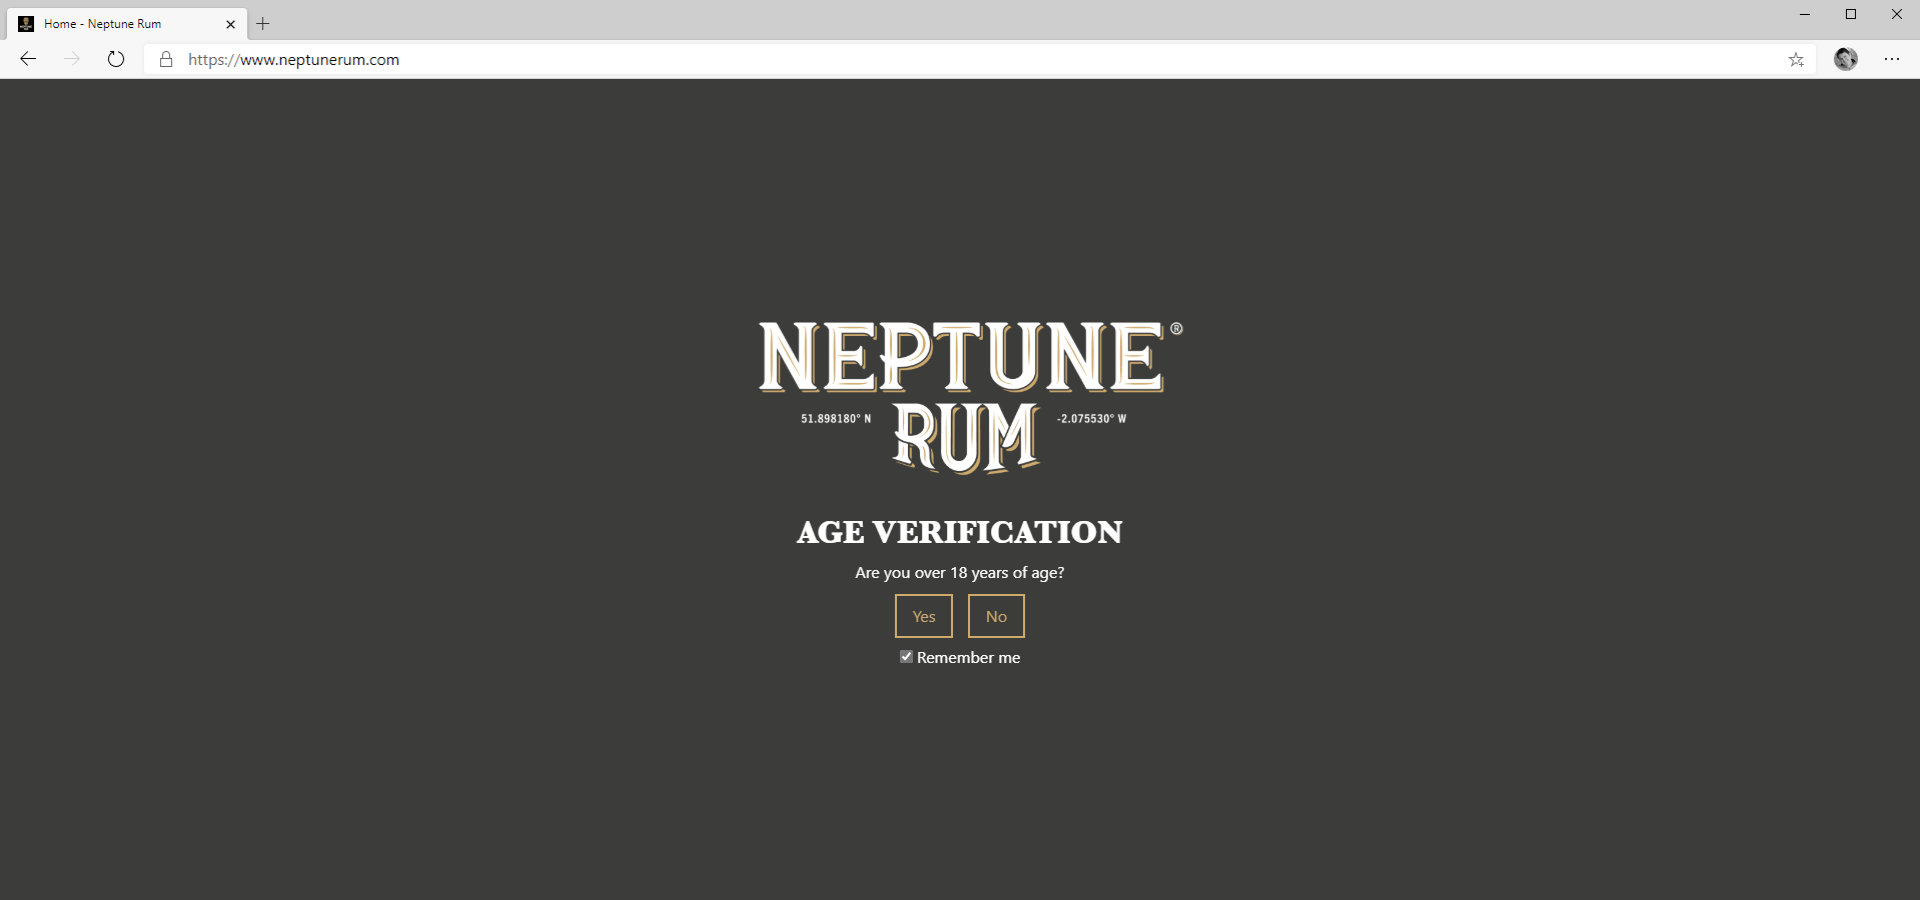Maximize the browser window
1920x900 pixels.
[1851, 14]
